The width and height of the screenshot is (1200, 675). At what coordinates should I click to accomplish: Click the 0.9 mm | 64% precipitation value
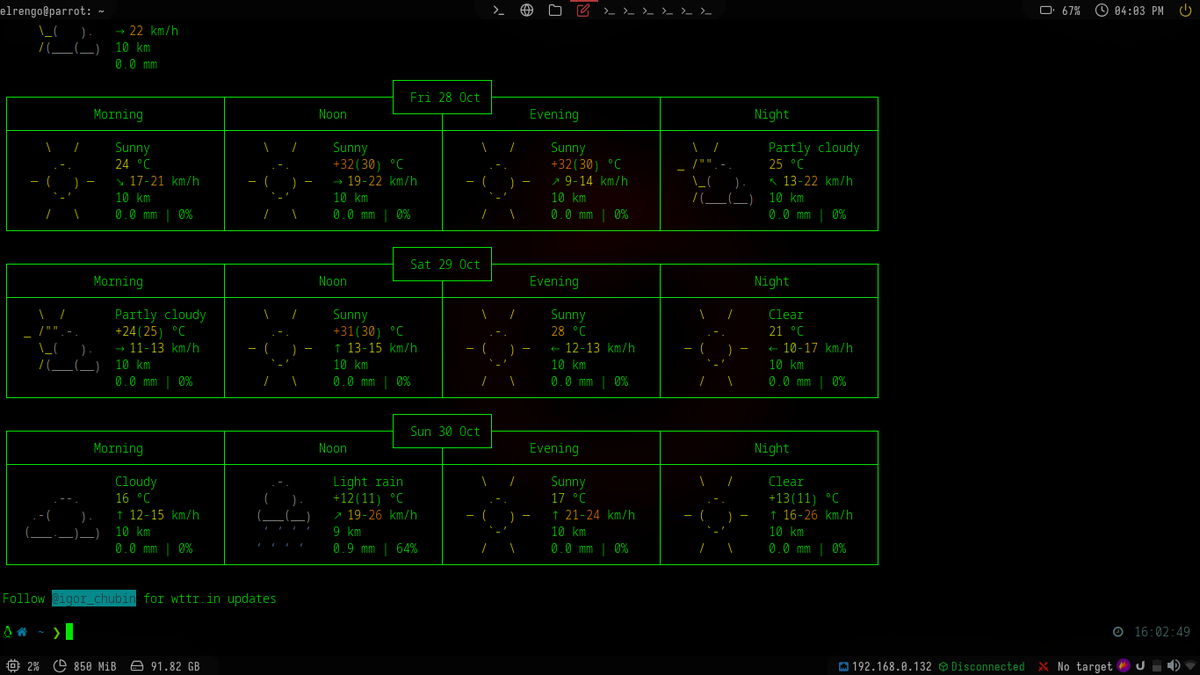375,548
